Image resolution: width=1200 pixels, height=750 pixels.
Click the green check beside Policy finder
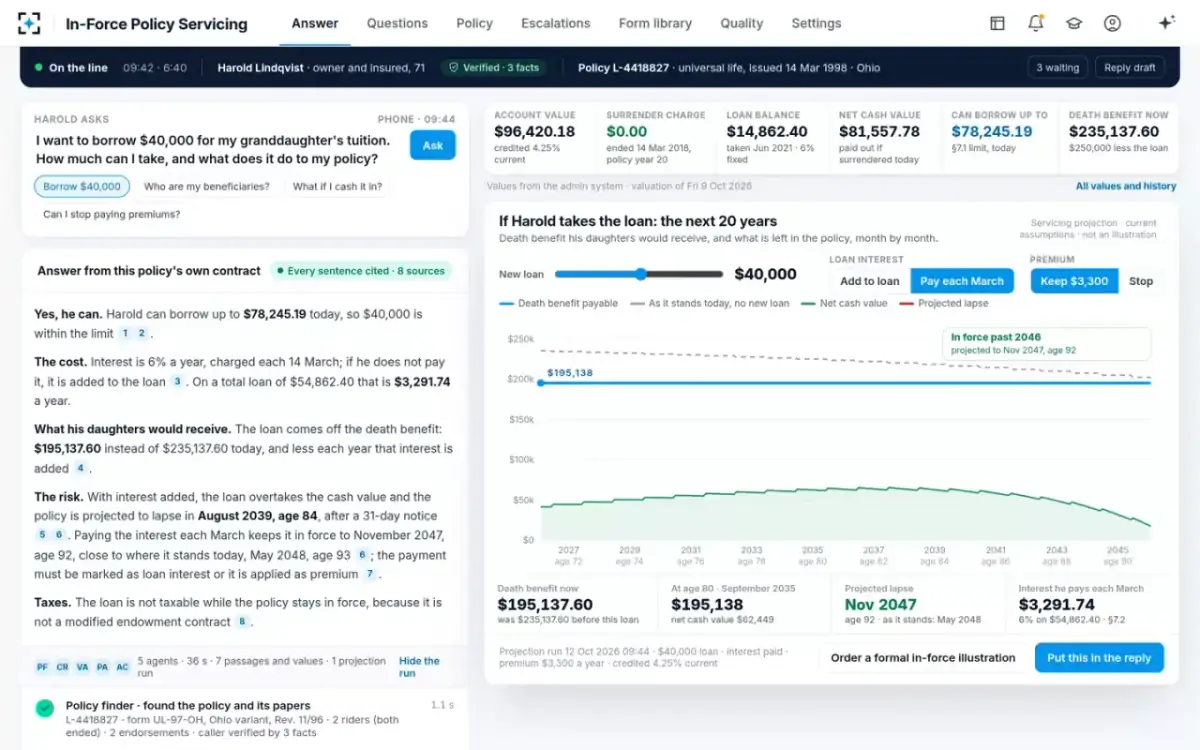(x=45, y=708)
